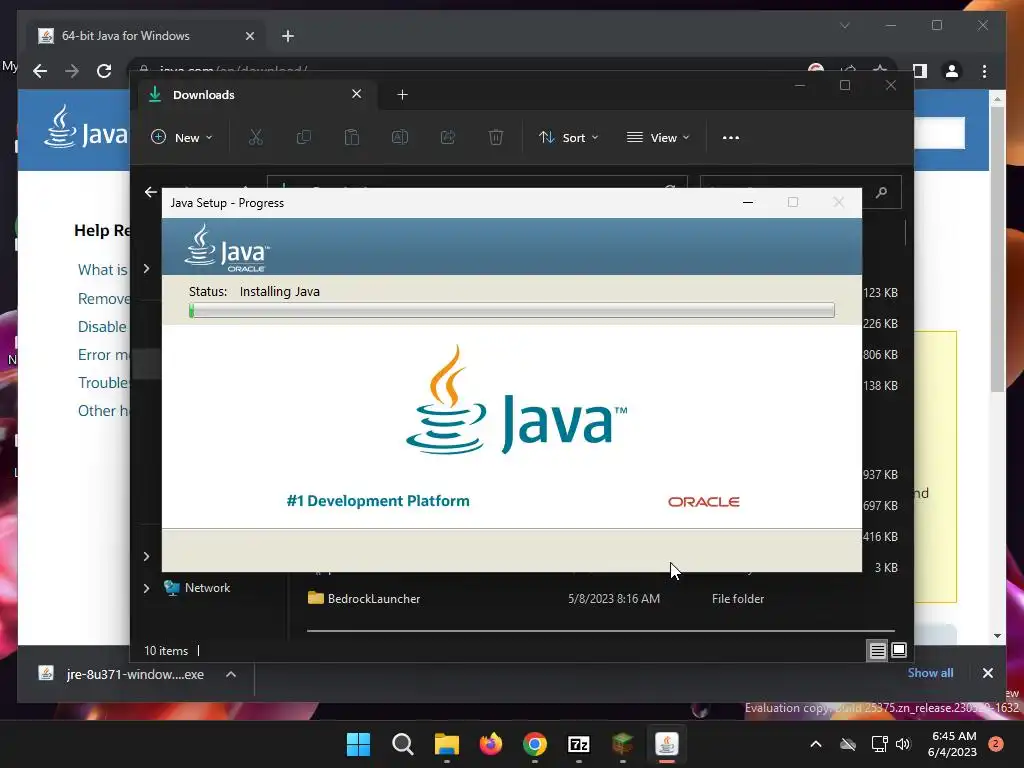This screenshot has height=768, width=1024.
Task: Click the Java logo on webpage
Action: [86, 127]
